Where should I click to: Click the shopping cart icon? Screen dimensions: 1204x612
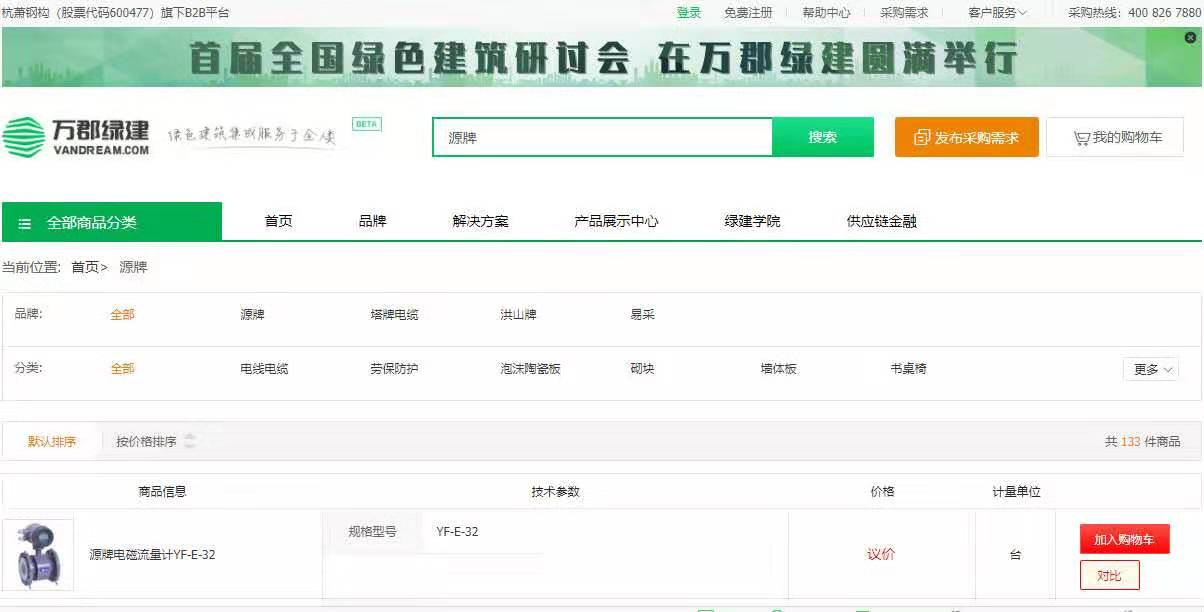(1081, 138)
